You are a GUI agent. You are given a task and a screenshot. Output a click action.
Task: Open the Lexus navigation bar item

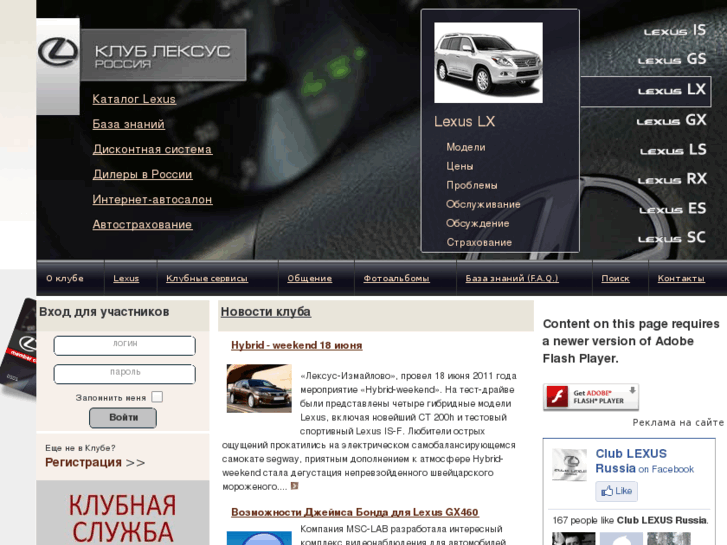pyautogui.click(x=126, y=278)
